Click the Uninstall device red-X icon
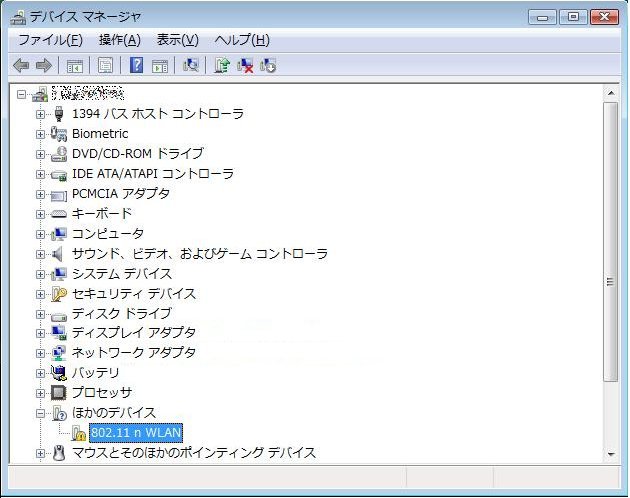This screenshot has height=498, width=630. click(x=245, y=65)
